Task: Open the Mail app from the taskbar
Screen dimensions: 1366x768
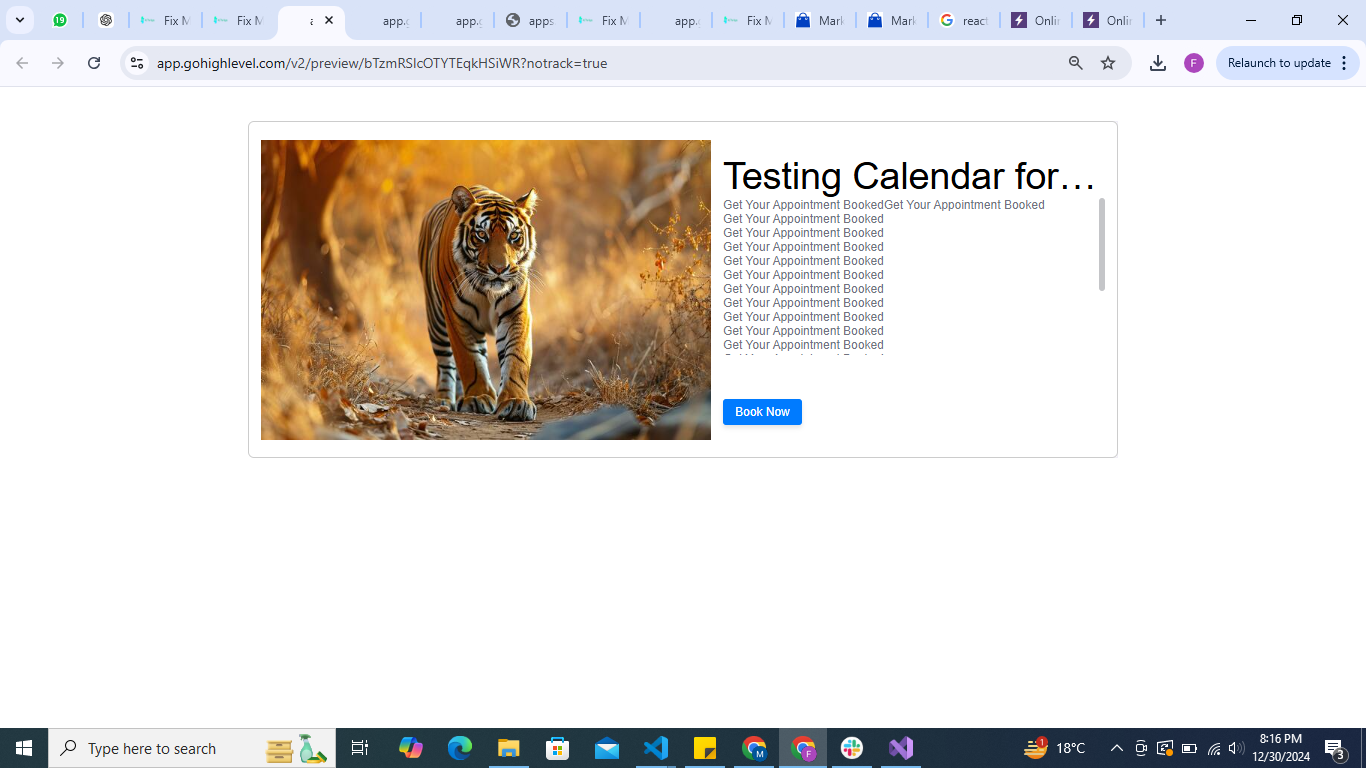Action: (606, 747)
